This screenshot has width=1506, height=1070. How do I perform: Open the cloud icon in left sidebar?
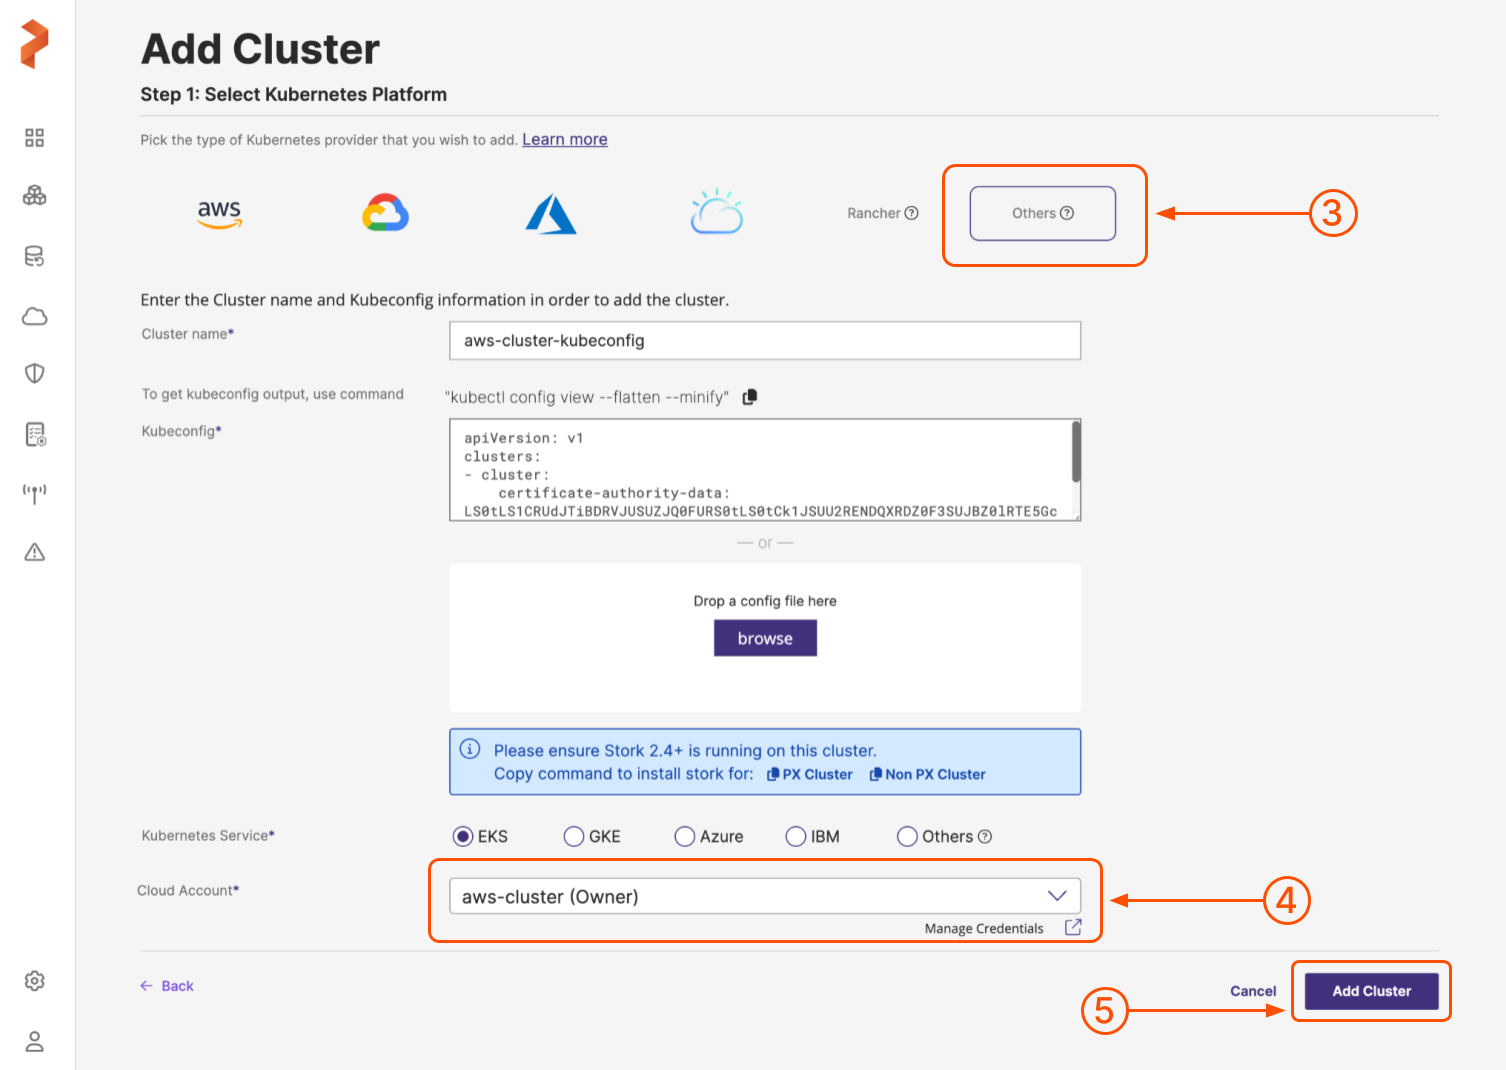(35, 317)
